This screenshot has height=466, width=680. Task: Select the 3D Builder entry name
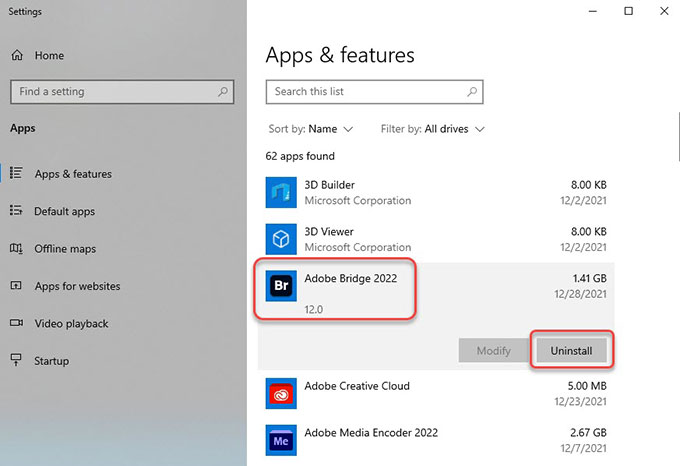click(329, 185)
